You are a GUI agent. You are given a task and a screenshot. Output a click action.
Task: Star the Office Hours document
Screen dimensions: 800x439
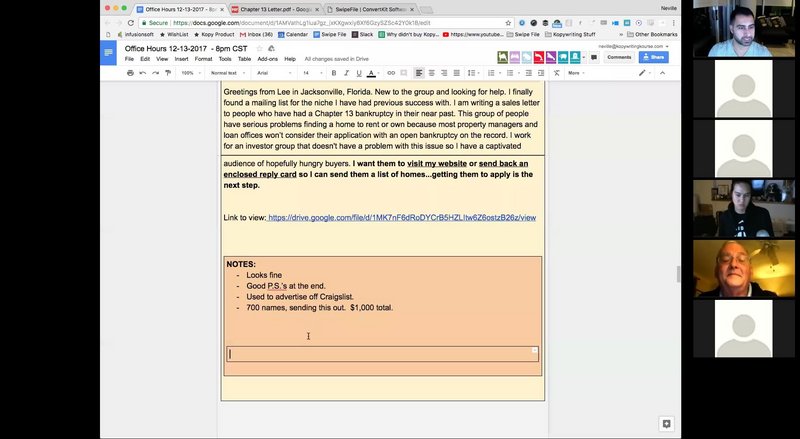(x=259, y=48)
